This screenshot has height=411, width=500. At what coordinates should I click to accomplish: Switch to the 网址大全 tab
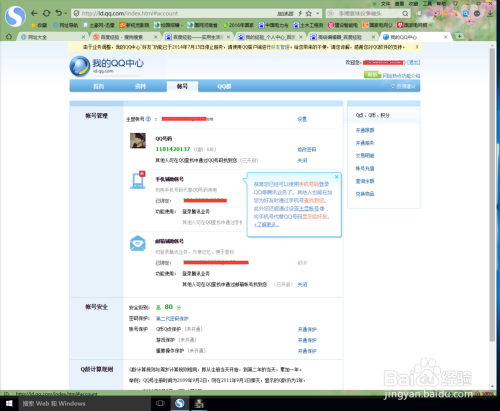(52, 37)
